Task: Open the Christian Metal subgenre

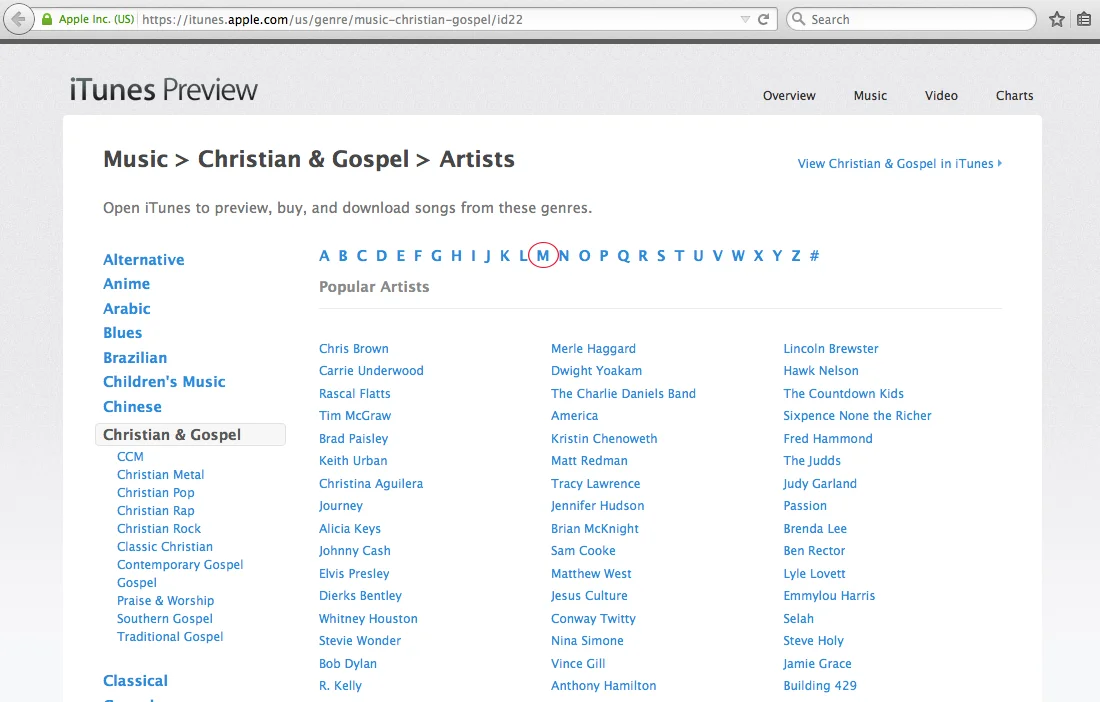Action: (161, 475)
